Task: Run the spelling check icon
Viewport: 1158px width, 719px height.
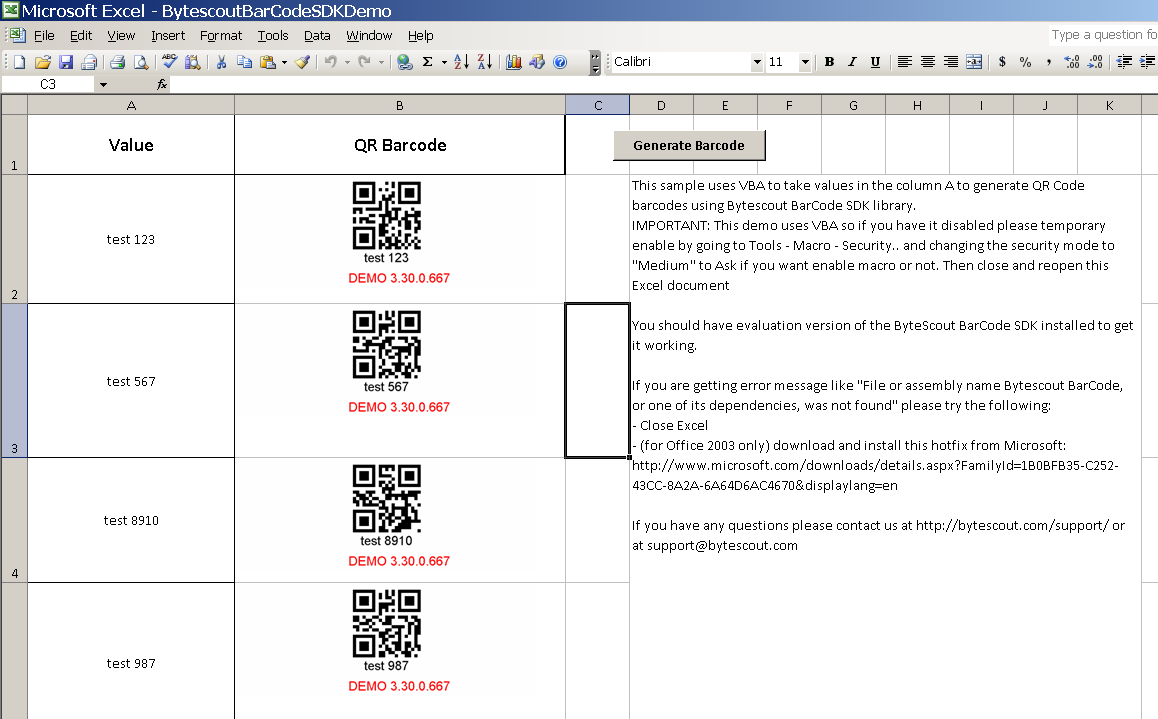Action: [x=169, y=62]
